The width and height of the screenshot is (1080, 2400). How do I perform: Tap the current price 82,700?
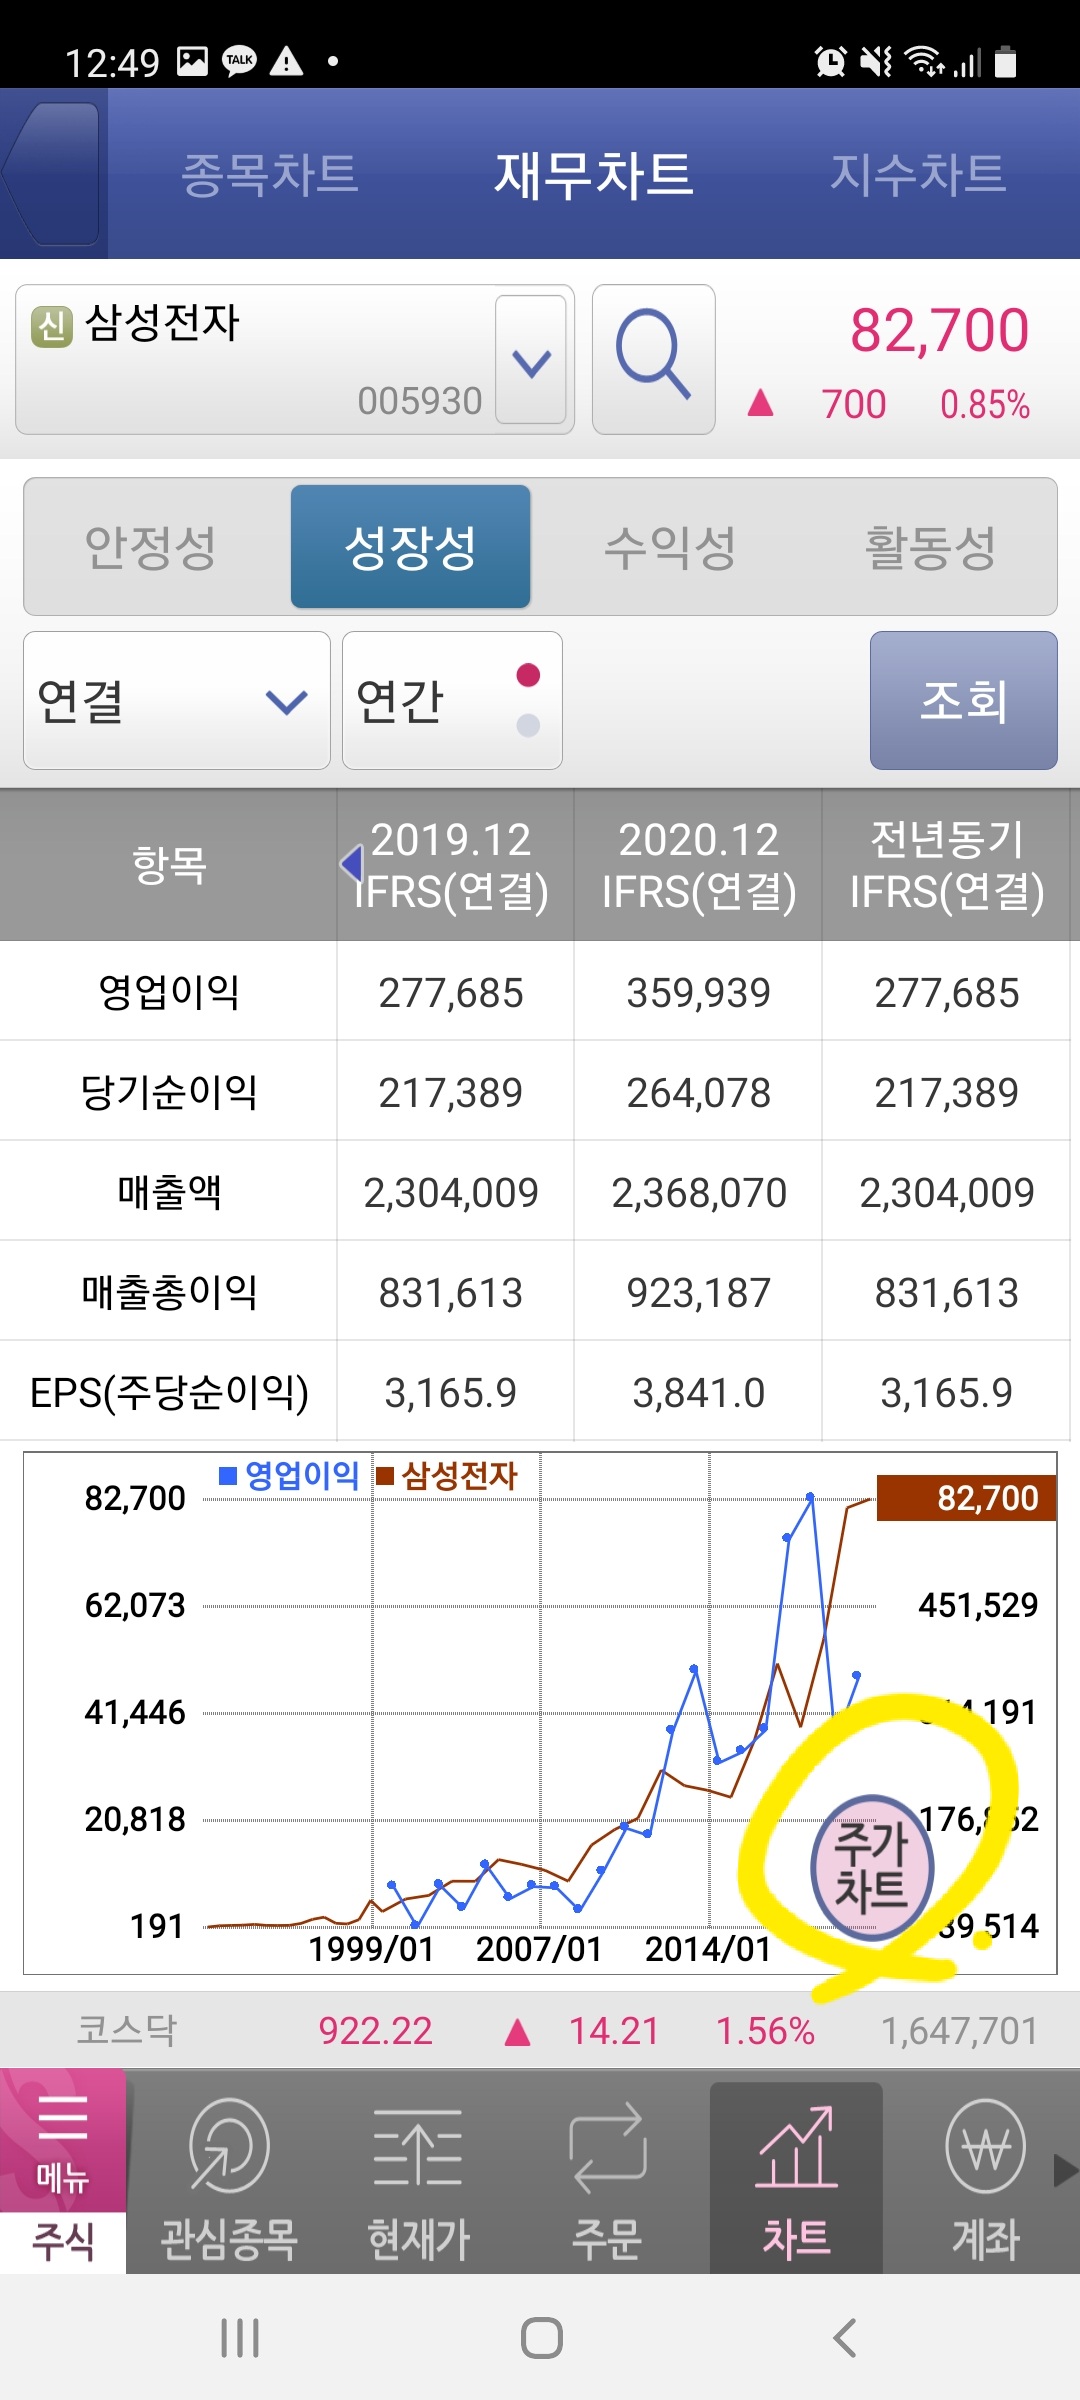[939, 330]
